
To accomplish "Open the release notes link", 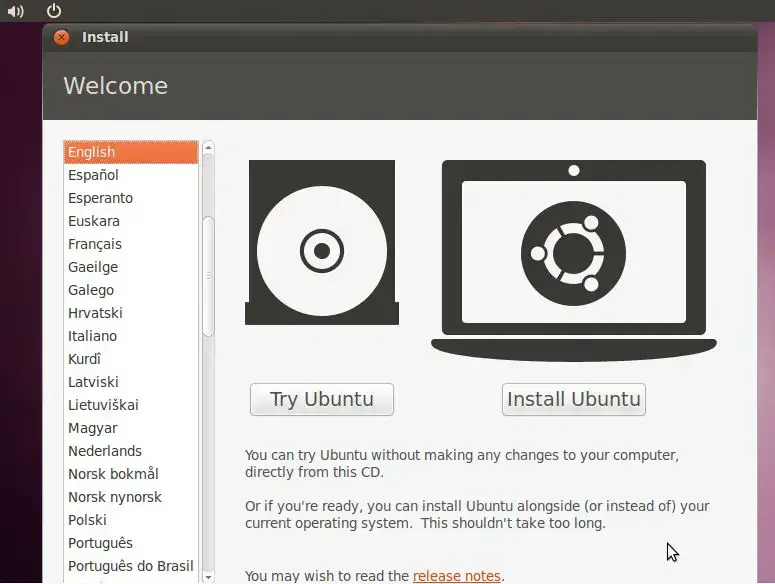I will tap(457, 576).
